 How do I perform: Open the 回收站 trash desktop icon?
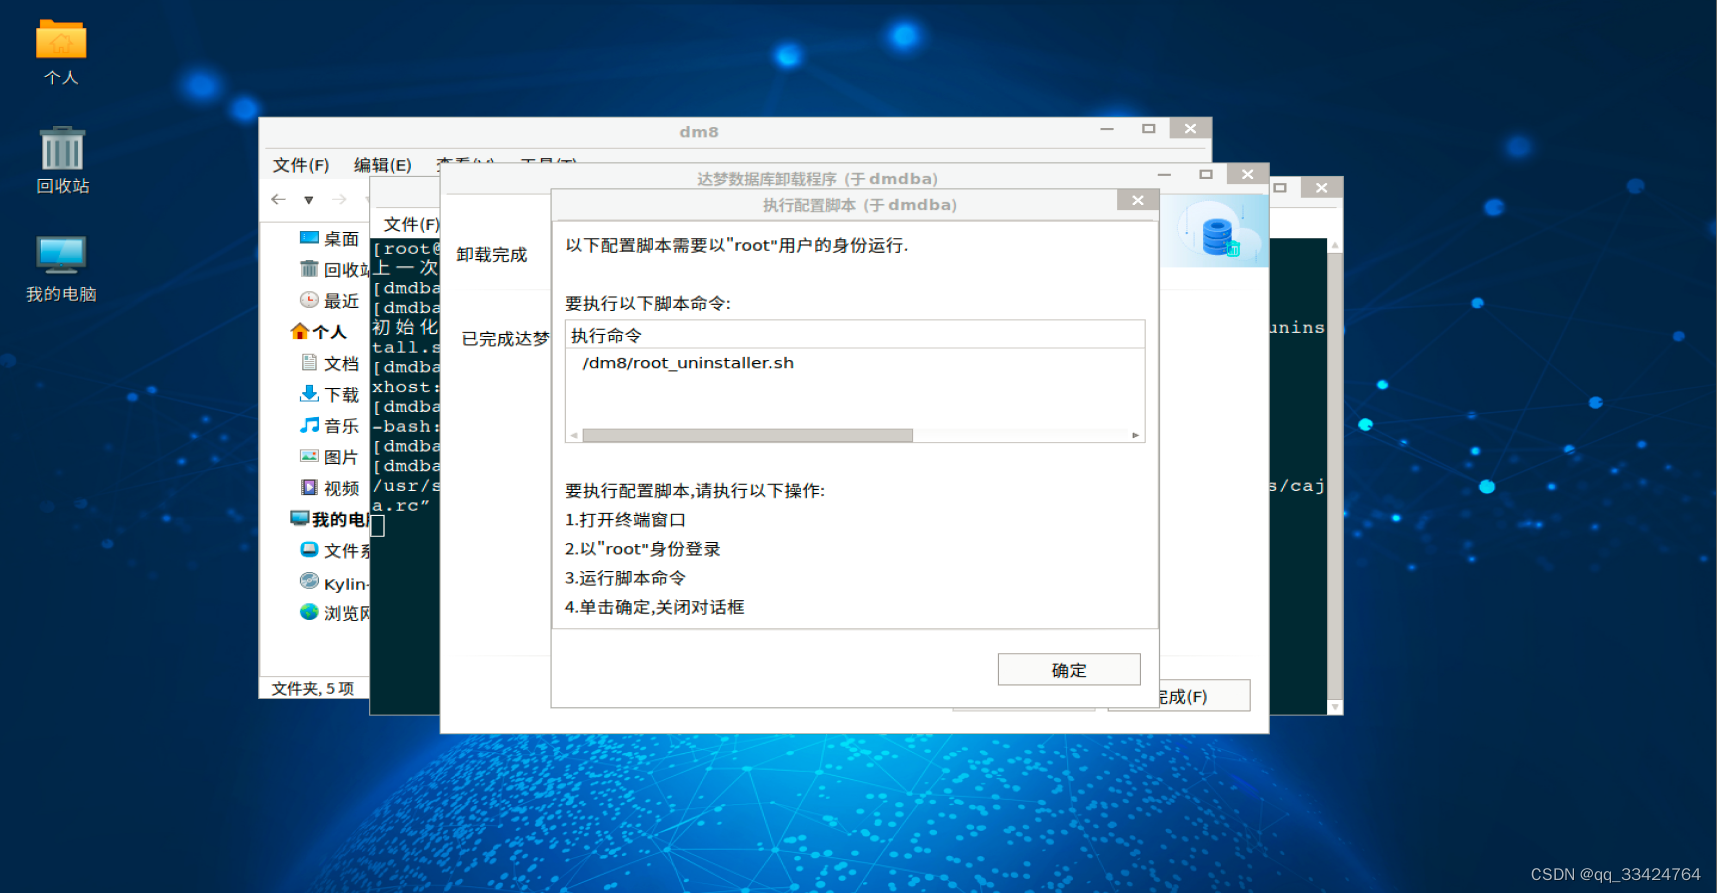click(62, 160)
